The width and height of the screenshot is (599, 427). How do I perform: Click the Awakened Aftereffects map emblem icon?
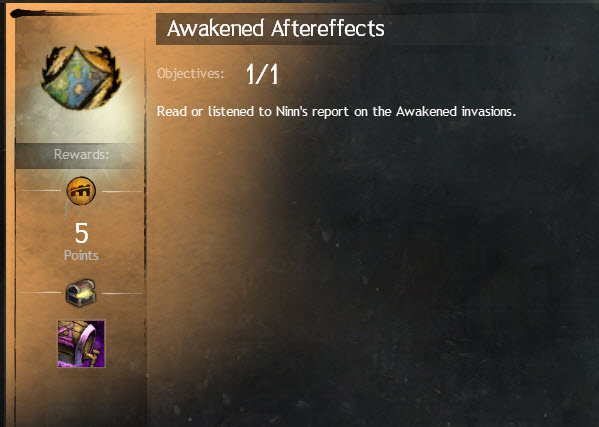(81, 77)
